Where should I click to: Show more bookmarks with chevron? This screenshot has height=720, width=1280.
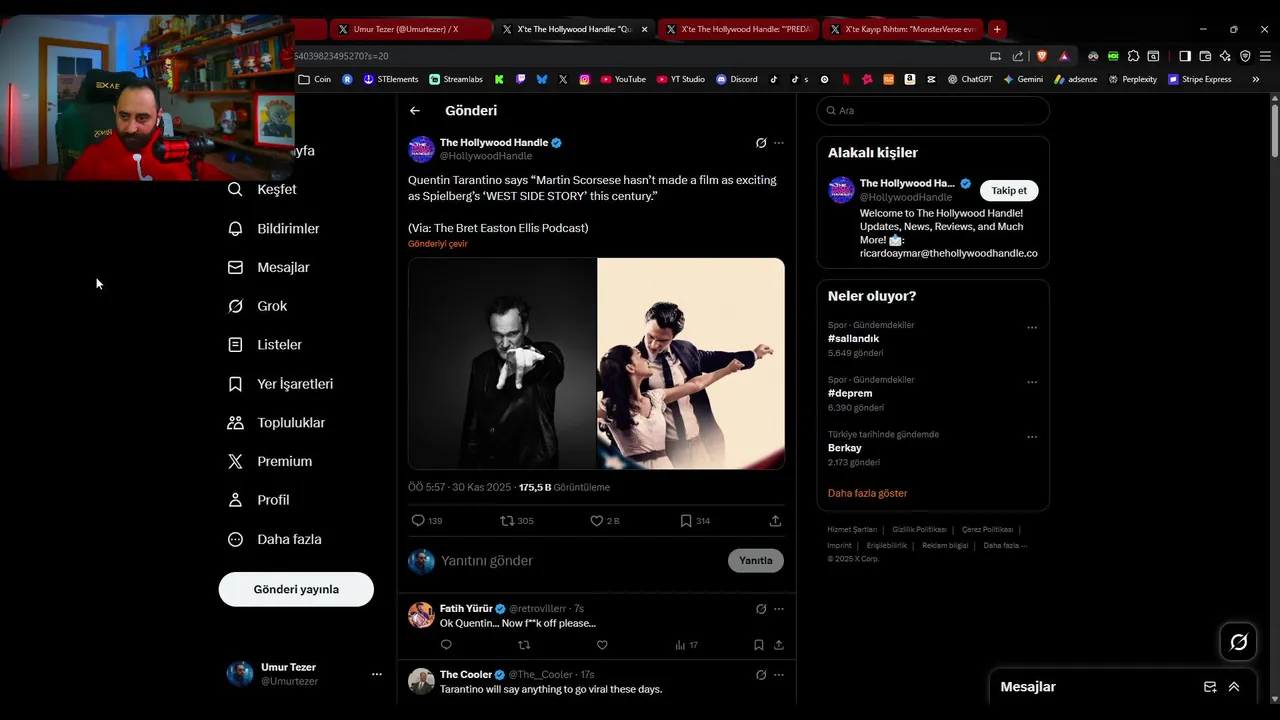(x=1256, y=79)
